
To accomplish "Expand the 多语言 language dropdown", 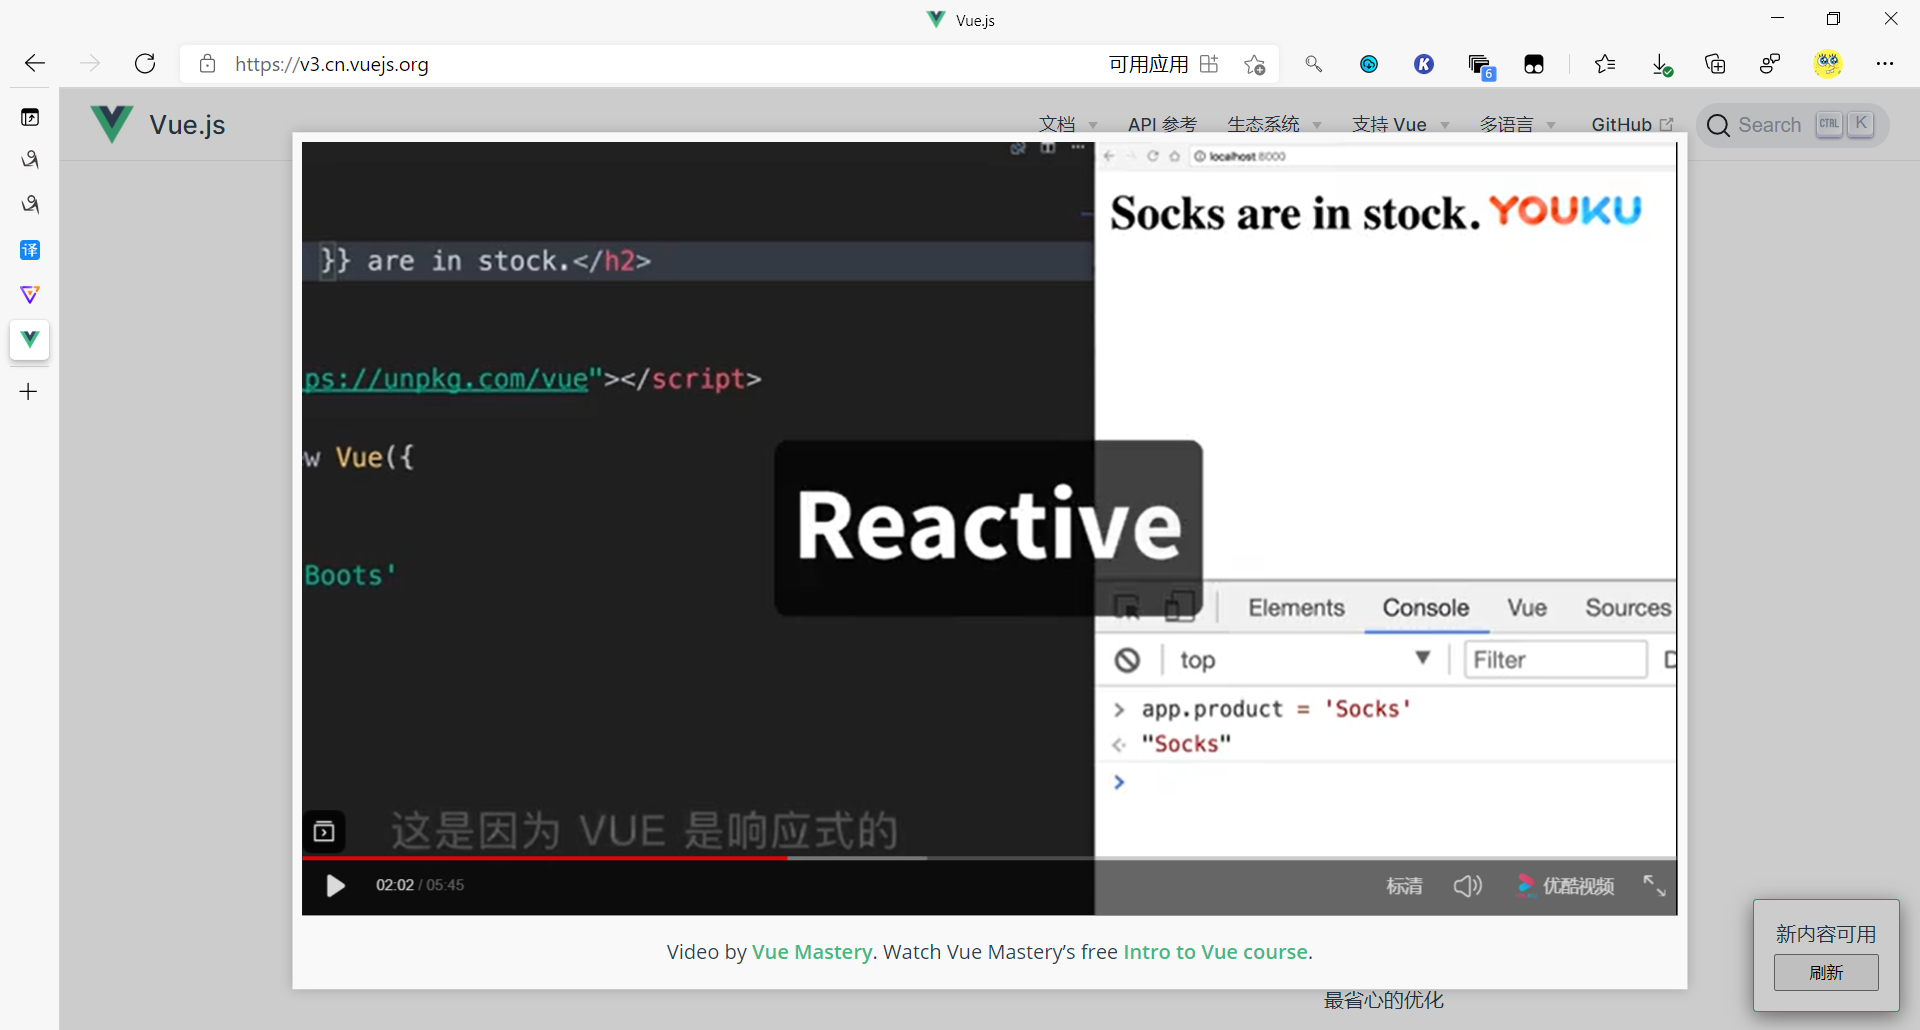I will (x=1517, y=125).
